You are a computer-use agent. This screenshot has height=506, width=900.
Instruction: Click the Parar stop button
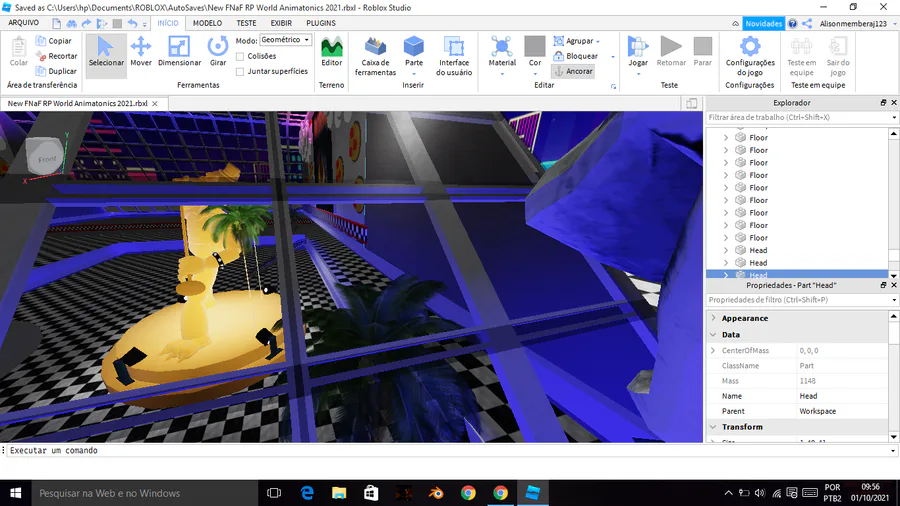[703, 53]
